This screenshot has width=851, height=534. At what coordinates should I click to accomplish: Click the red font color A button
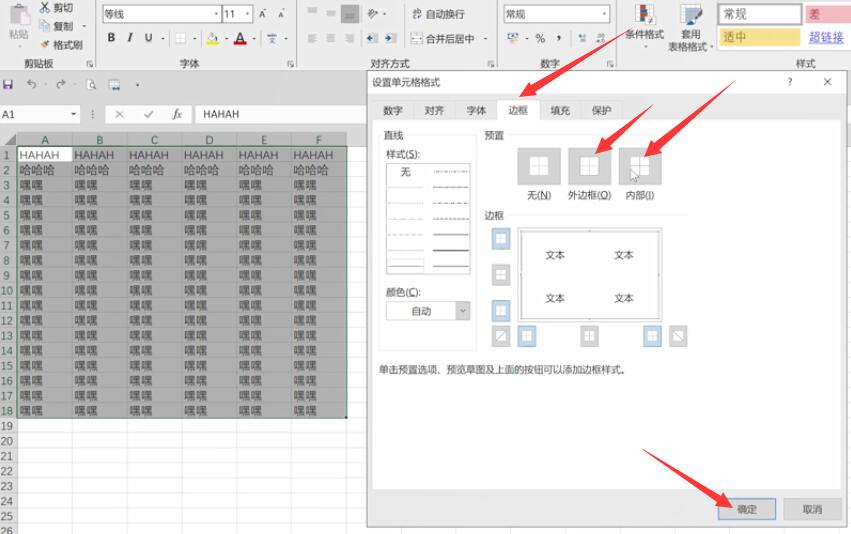click(240, 38)
